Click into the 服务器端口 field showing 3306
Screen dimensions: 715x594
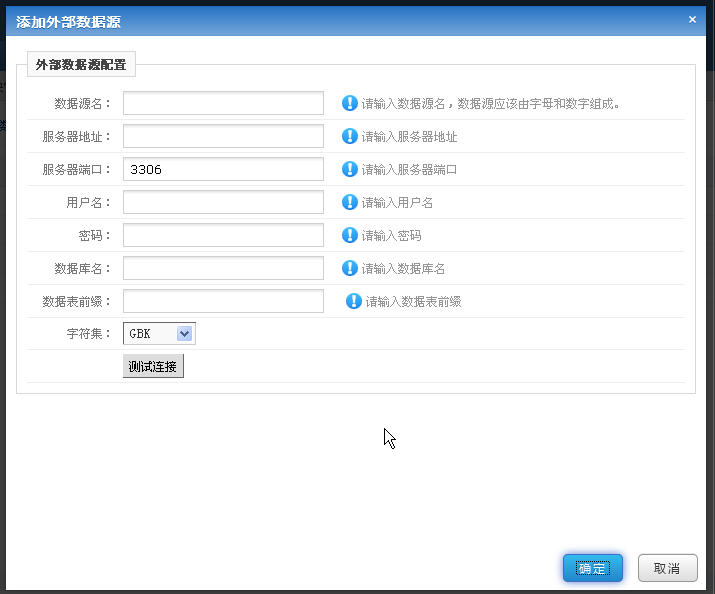pyautogui.click(x=223, y=169)
